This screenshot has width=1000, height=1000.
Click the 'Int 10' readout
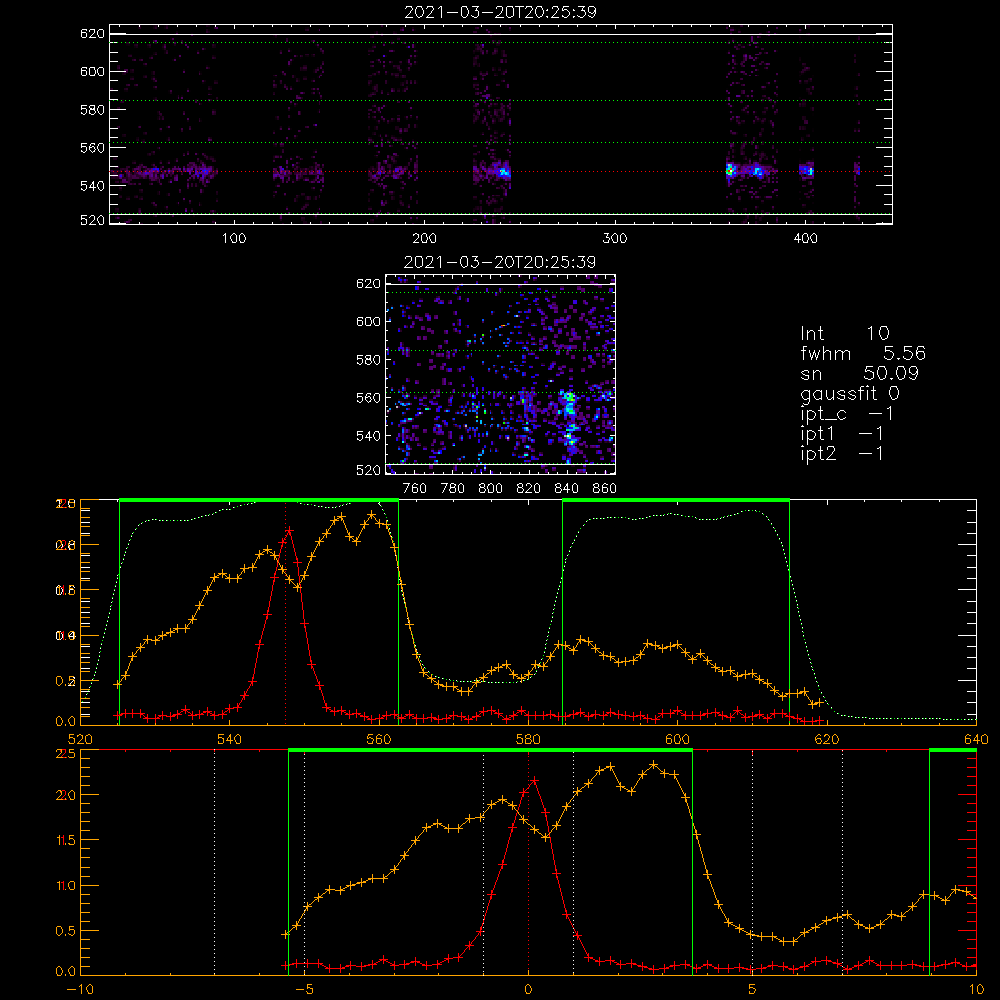[x=844, y=334]
